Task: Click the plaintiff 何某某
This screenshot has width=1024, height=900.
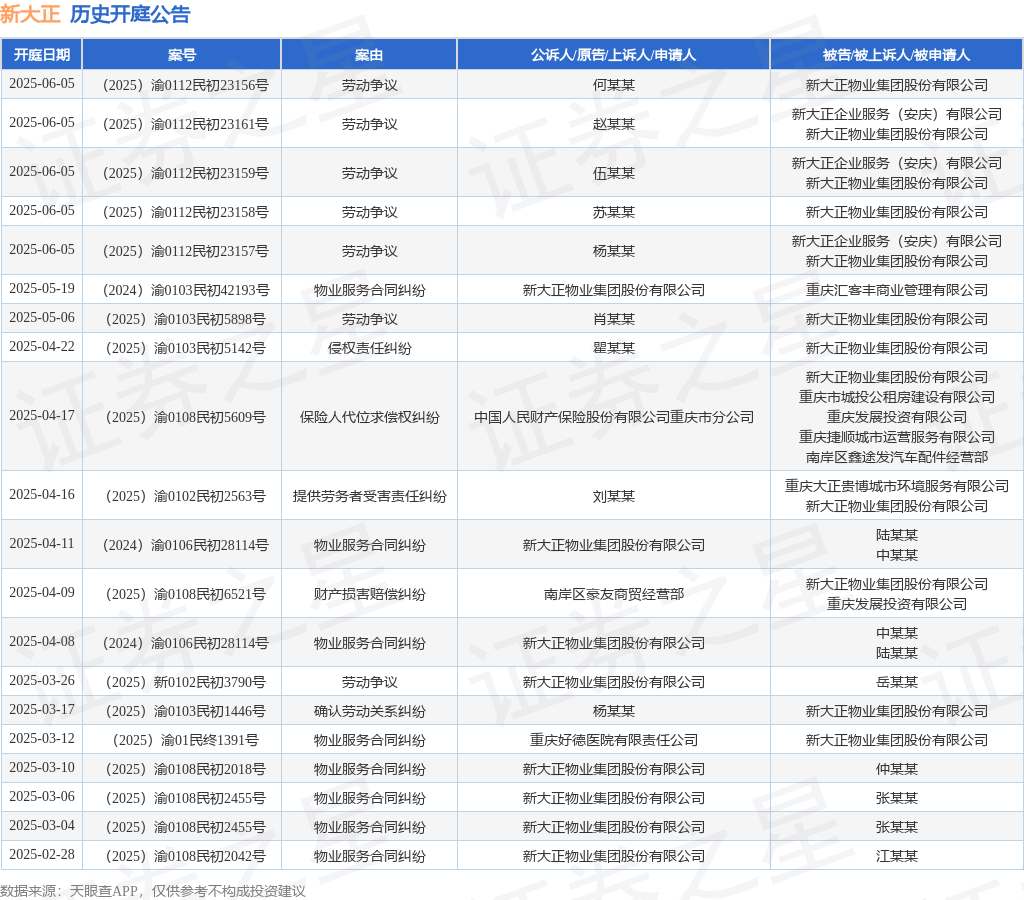Action: click(613, 85)
